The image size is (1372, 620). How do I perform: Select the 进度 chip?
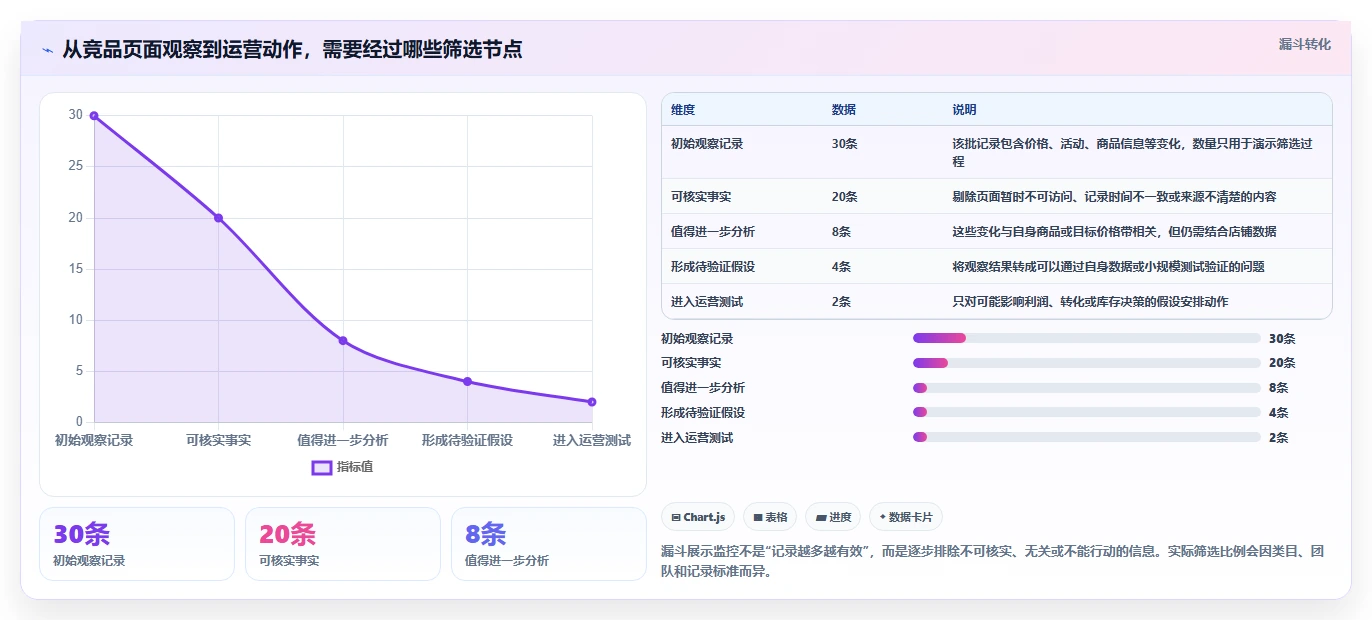tap(833, 517)
